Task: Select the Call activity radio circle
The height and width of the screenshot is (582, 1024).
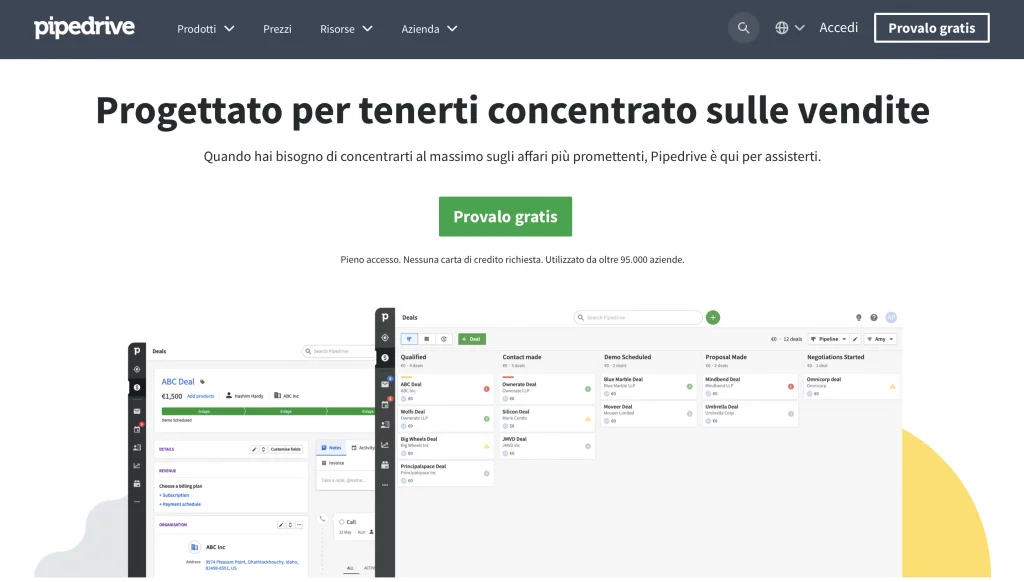Action: 341,522
